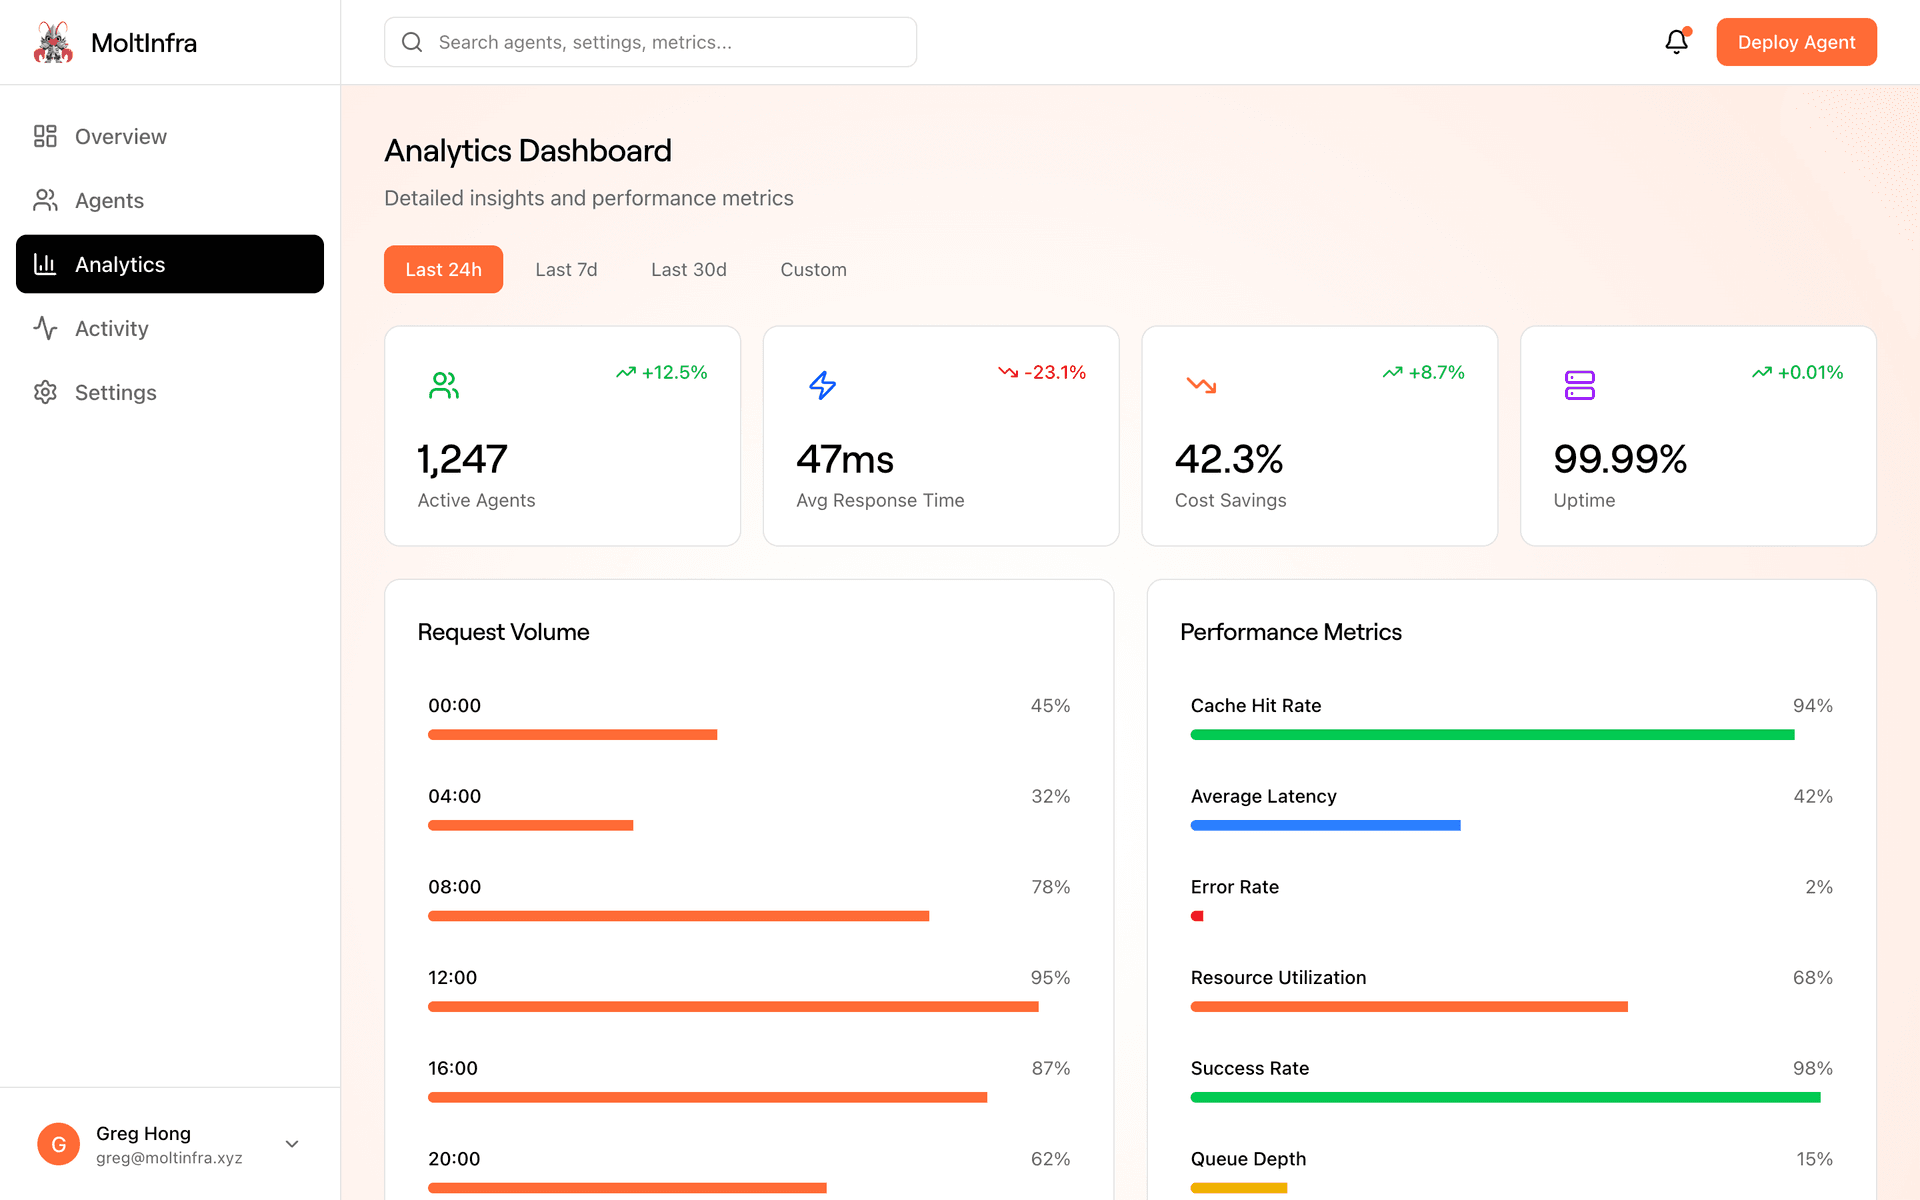
Task: Click the red down arrow beside -23.1%
Action: pos(1008,372)
